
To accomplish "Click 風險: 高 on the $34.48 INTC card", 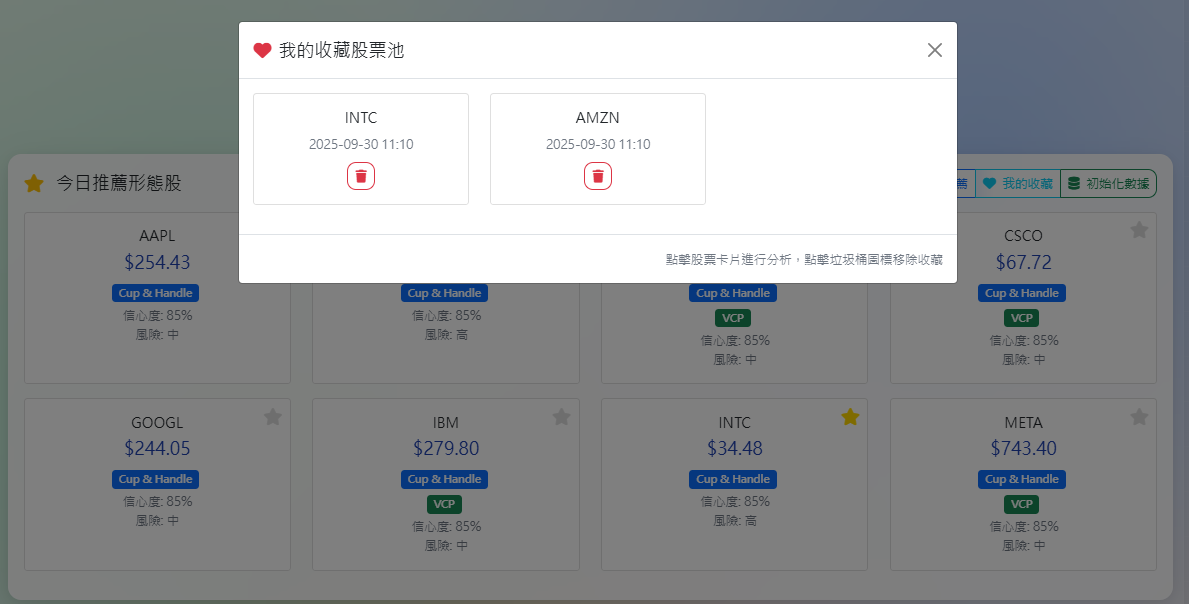I will [x=735, y=521].
